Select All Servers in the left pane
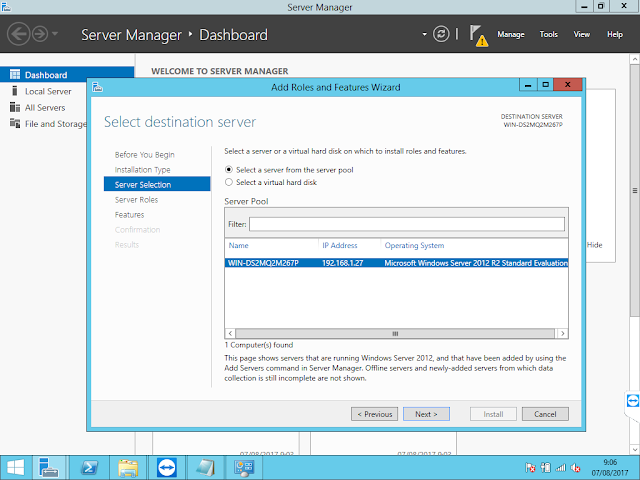The image size is (640, 480). (45, 108)
